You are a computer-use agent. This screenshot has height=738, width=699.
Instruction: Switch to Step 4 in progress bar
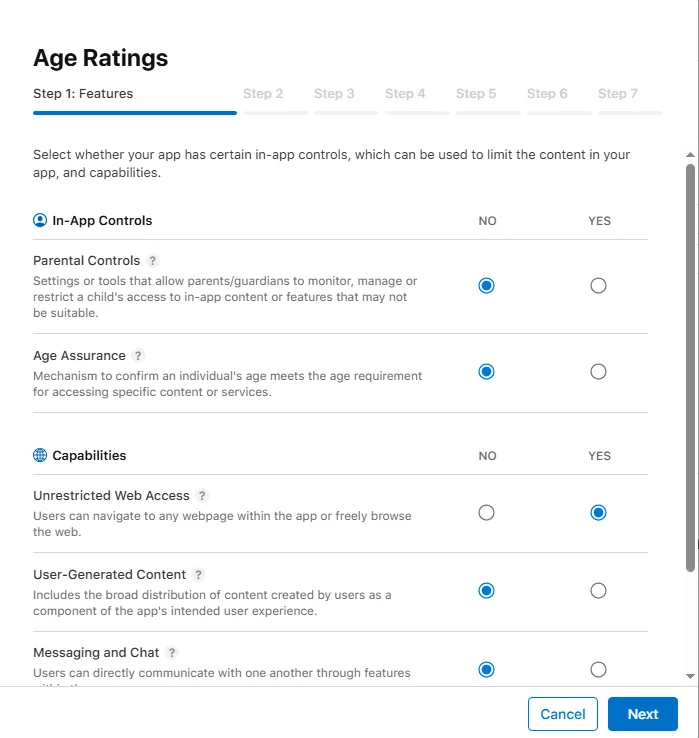(405, 94)
